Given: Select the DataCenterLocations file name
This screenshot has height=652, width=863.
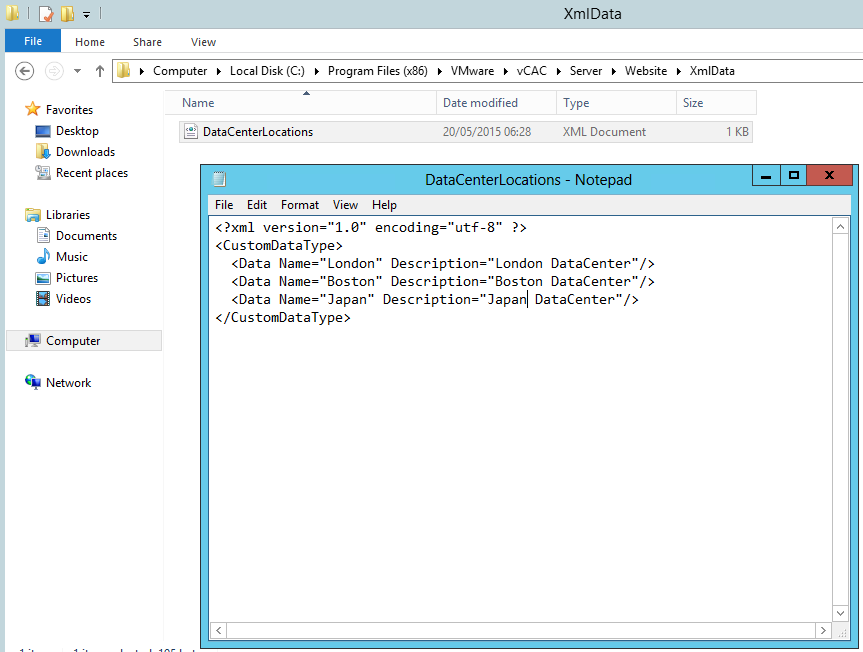Looking at the screenshot, I should point(258,132).
